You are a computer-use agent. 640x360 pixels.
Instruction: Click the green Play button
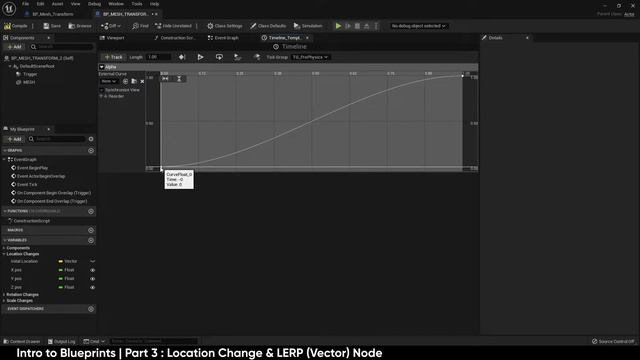click(338, 26)
